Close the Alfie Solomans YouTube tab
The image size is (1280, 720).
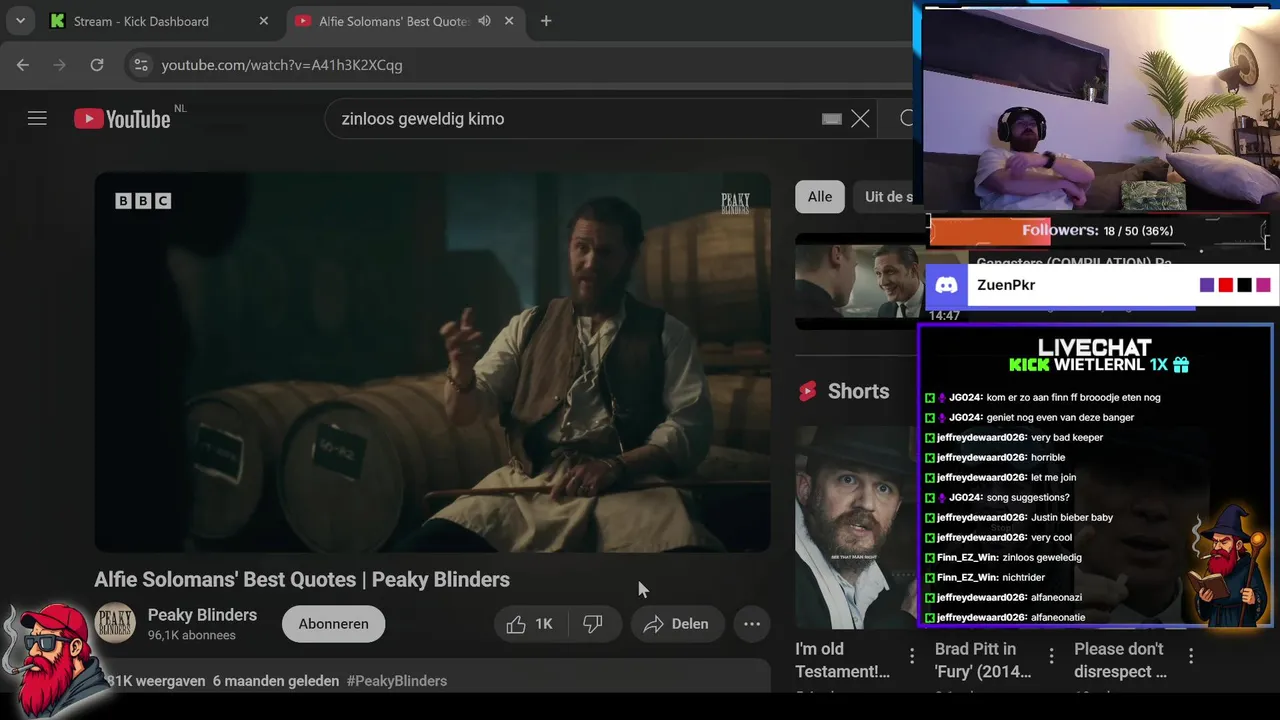(x=510, y=21)
